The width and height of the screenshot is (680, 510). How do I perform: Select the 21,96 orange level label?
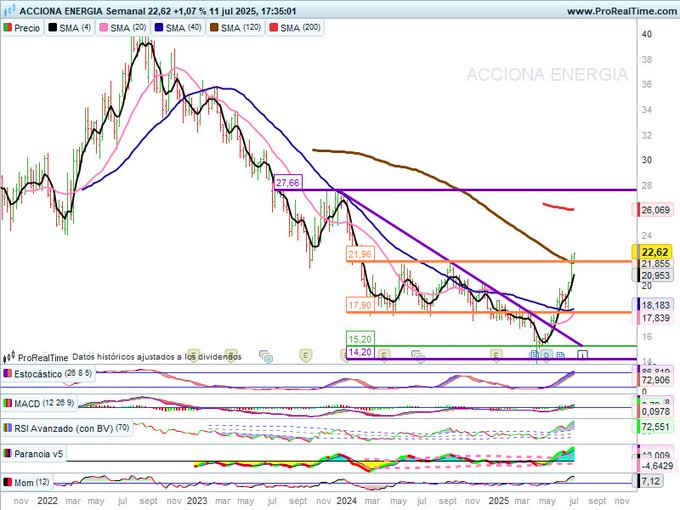pyautogui.click(x=360, y=254)
